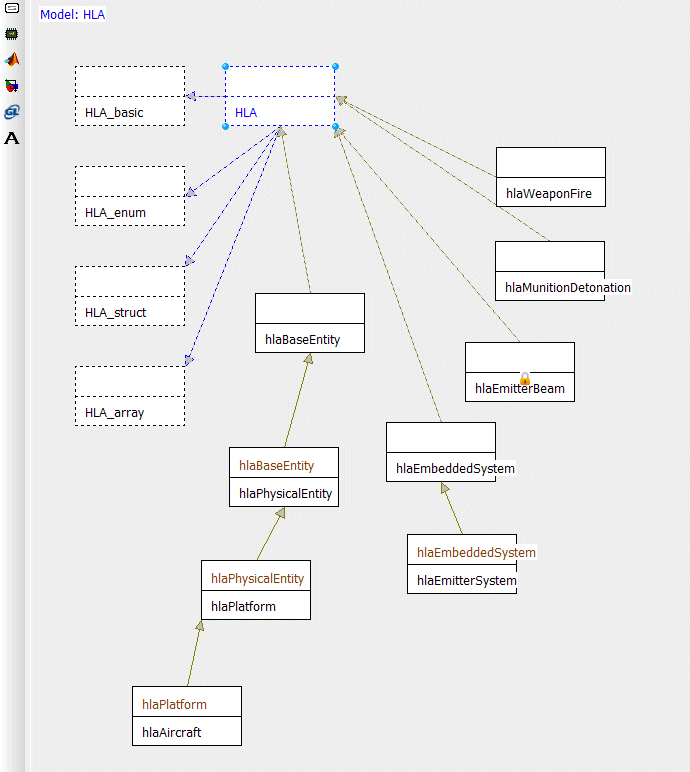Click the brown hlaPhysicalEntity parent label above hlaPlatform
This screenshot has width=690, height=772.
tap(257, 578)
